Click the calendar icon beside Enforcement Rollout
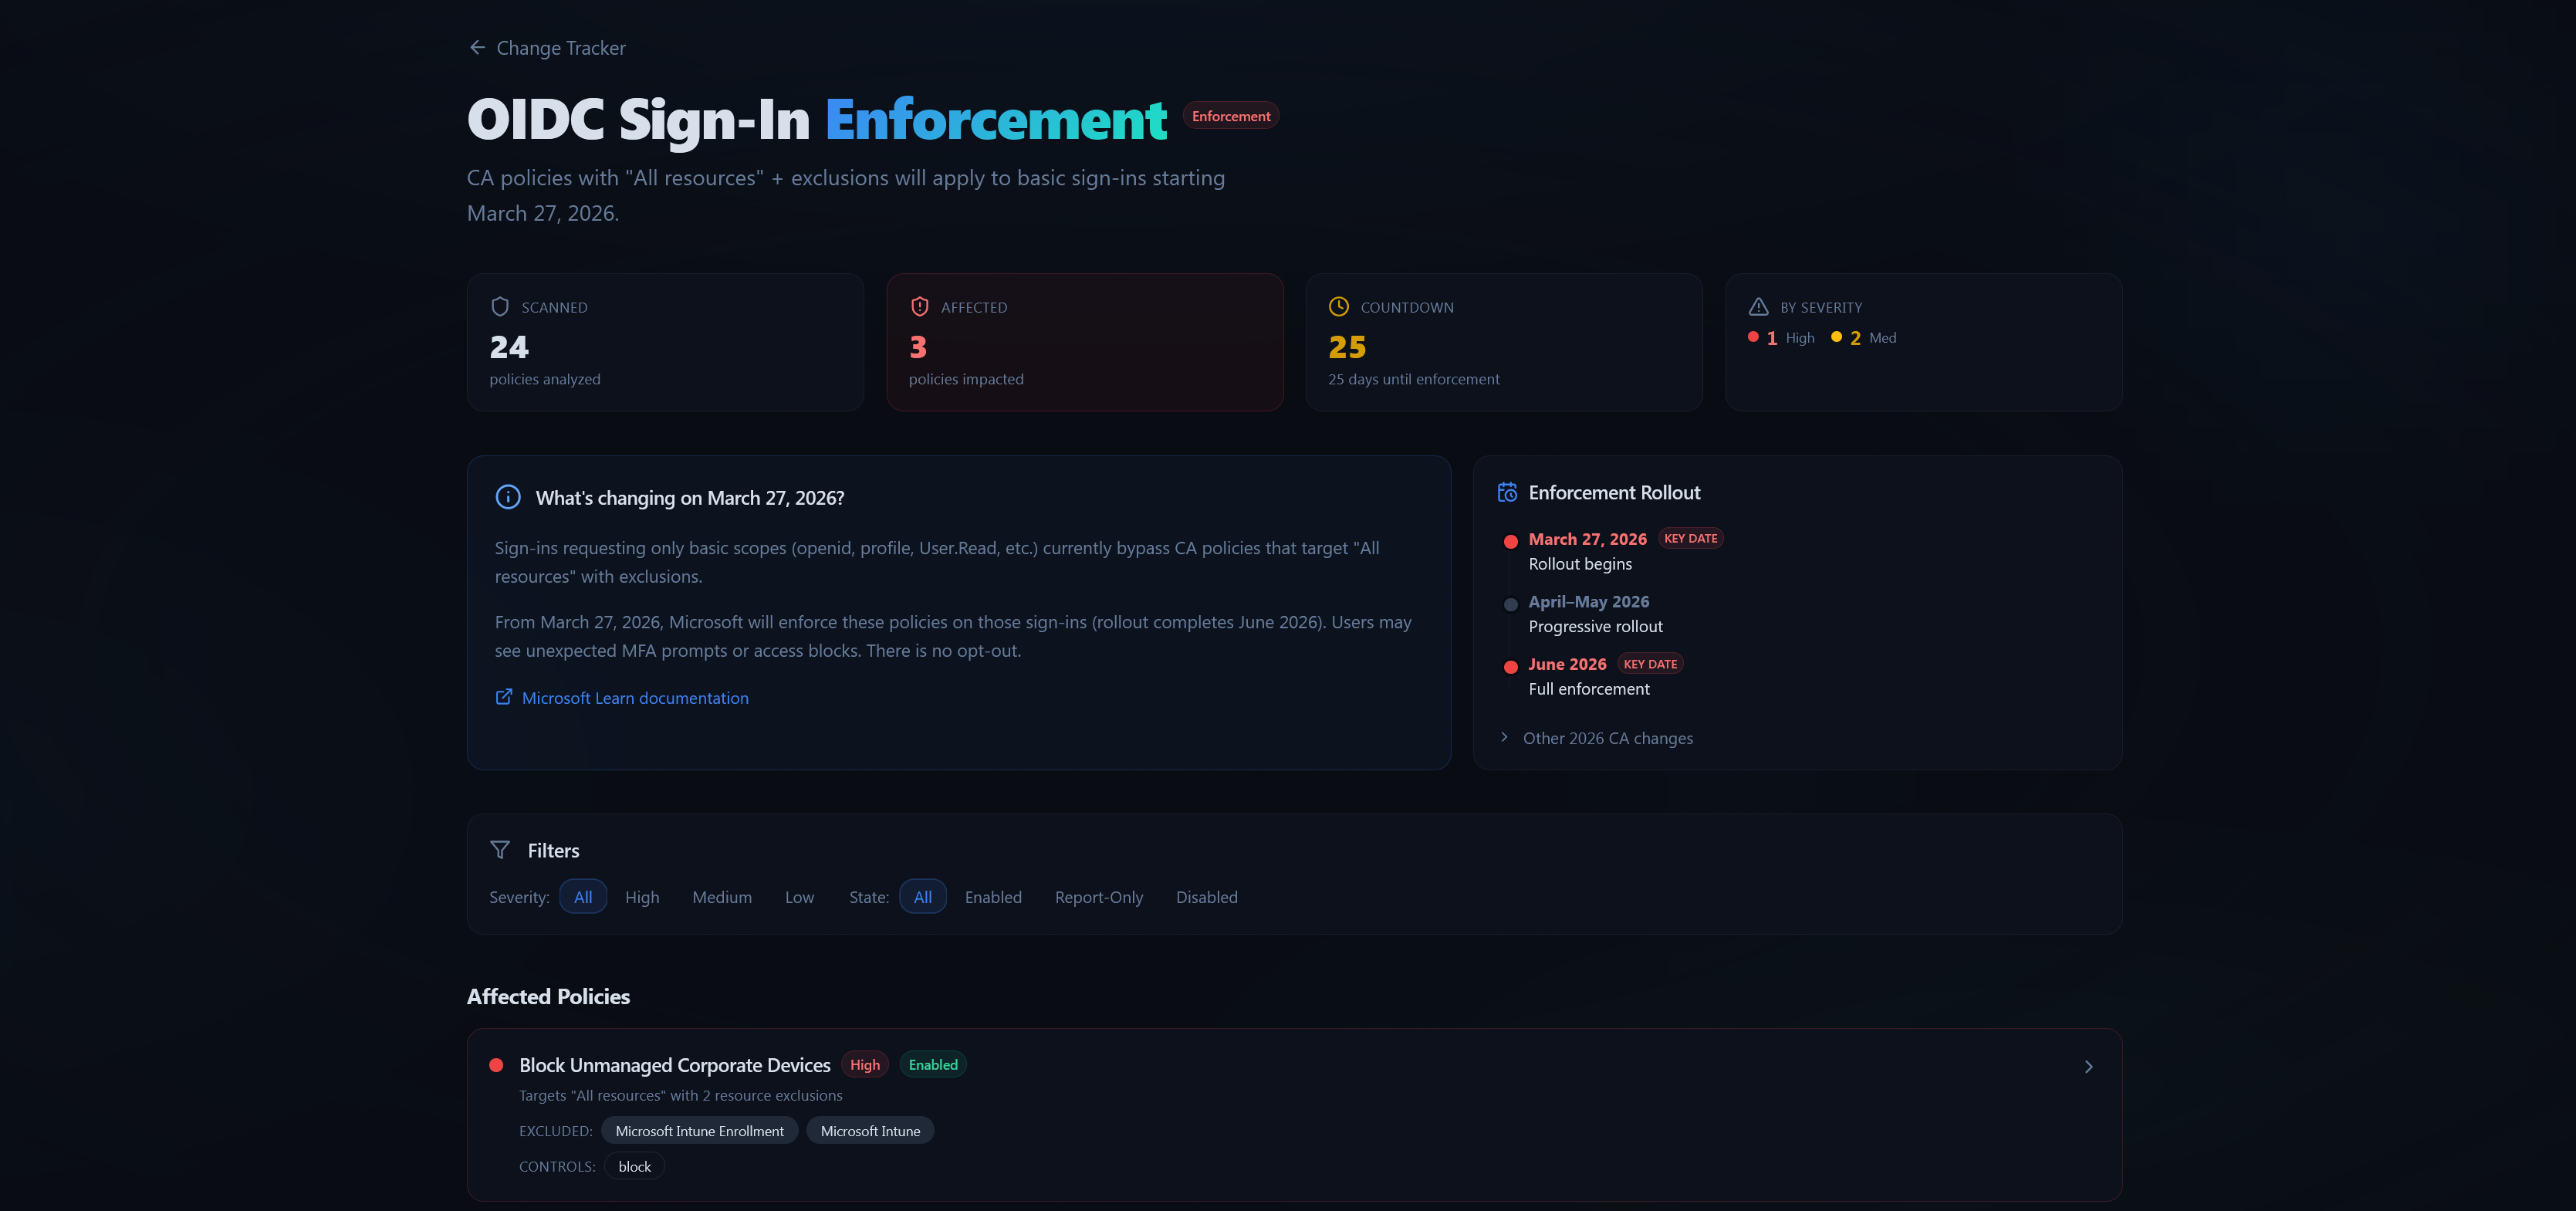Viewport: 2576px width, 1211px height. click(1507, 492)
